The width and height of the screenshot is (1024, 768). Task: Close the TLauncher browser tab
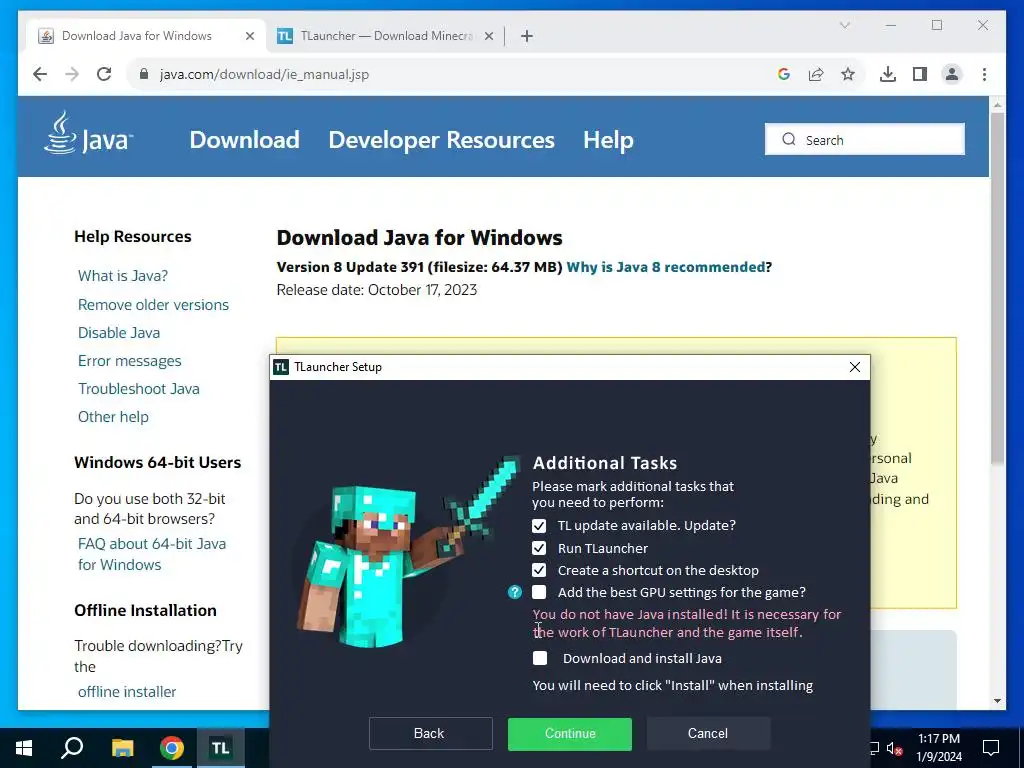pyautogui.click(x=488, y=36)
